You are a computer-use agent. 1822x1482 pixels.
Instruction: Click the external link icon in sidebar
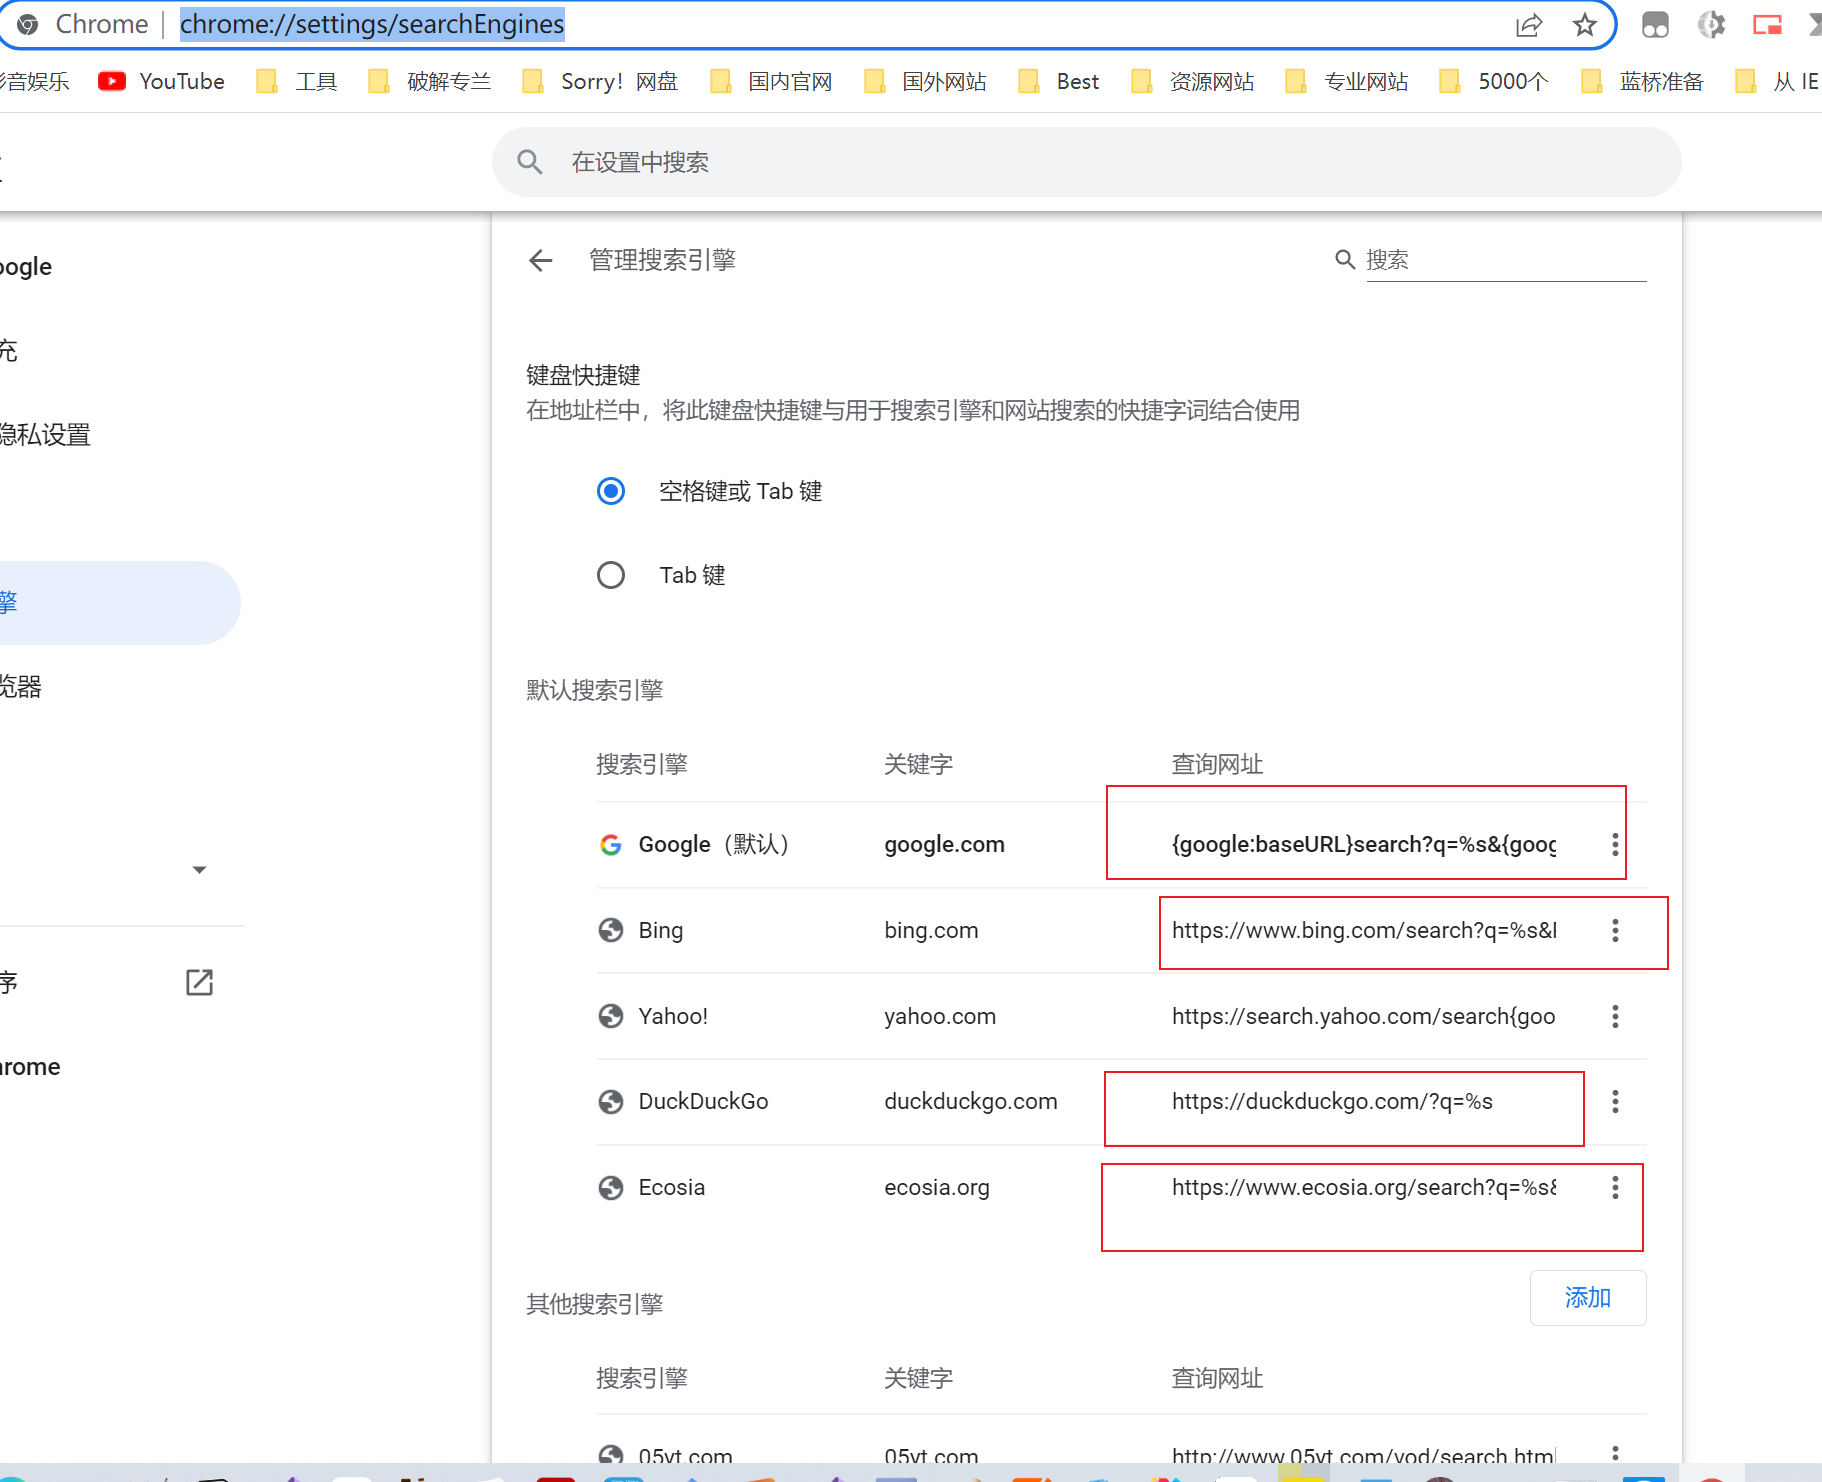(200, 982)
